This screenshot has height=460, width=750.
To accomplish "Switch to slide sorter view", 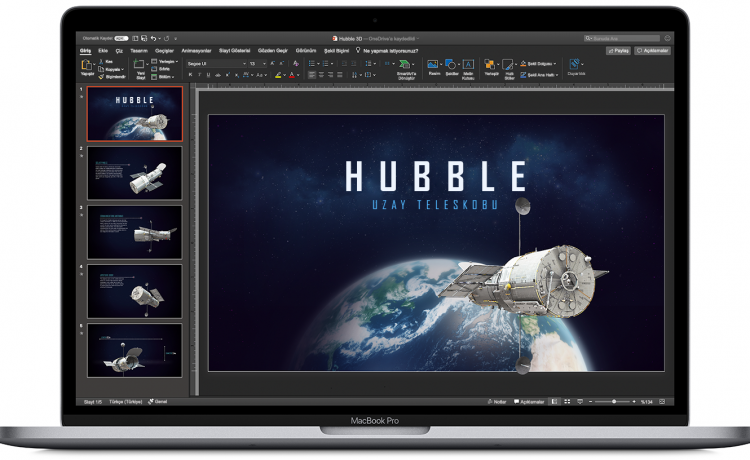I will click(x=567, y=402).
